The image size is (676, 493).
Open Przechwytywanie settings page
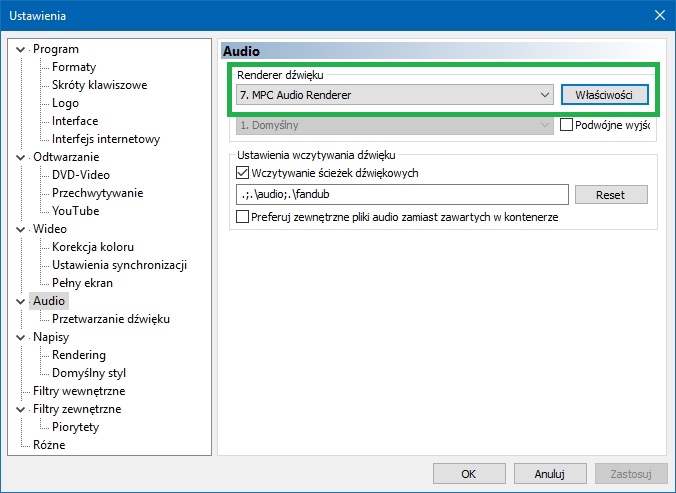click(97, 193)
